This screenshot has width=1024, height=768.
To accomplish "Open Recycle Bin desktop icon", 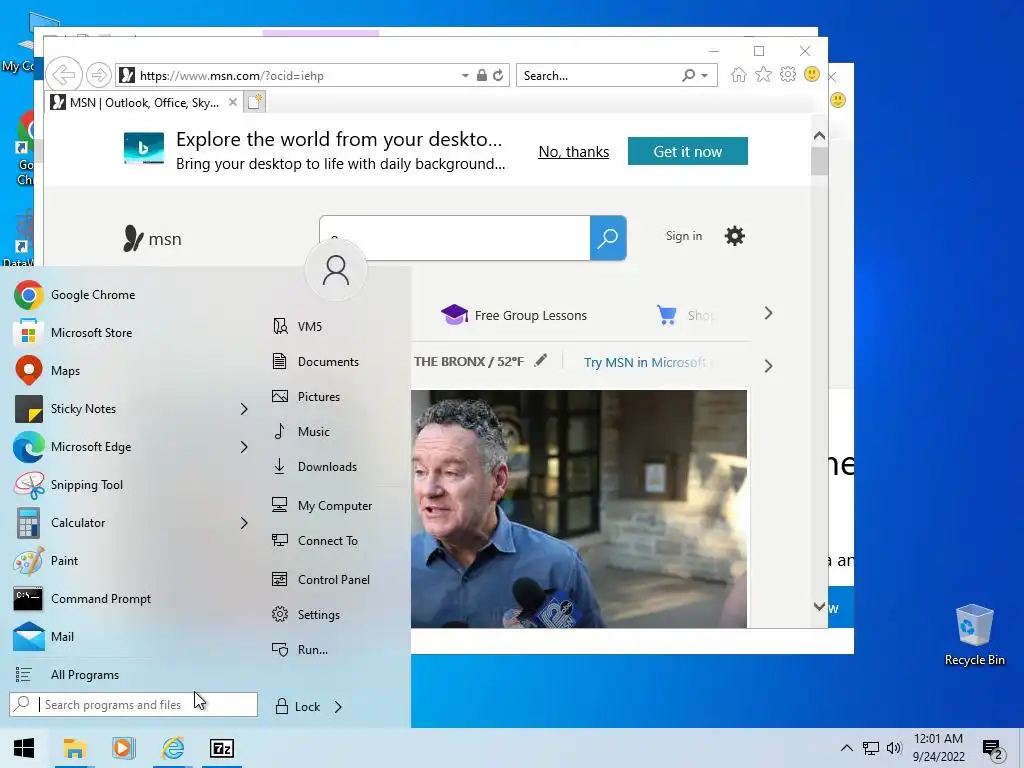I will point(974,635).
